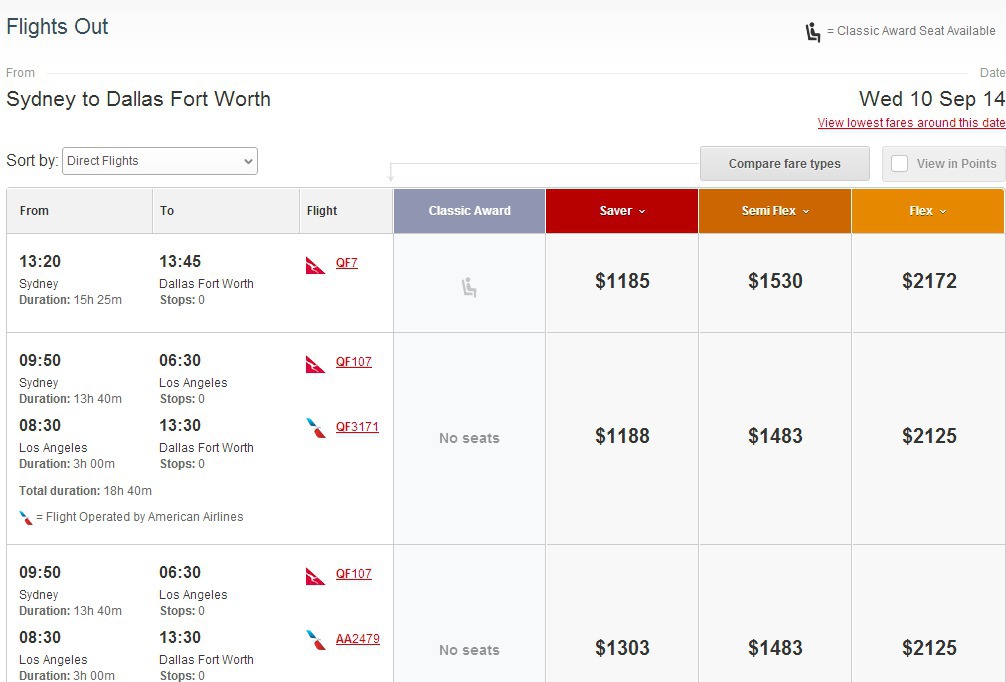Select the $1185 Saver fare for QF7
This screenshot has width=1006, height=682.
(x=622, y=282)
